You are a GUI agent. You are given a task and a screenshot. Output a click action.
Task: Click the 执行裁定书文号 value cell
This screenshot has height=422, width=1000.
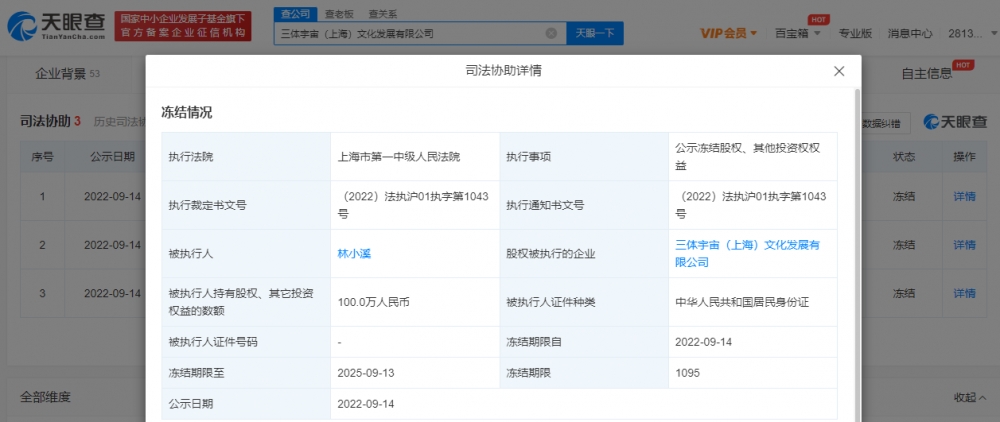(x=415, y=205)
